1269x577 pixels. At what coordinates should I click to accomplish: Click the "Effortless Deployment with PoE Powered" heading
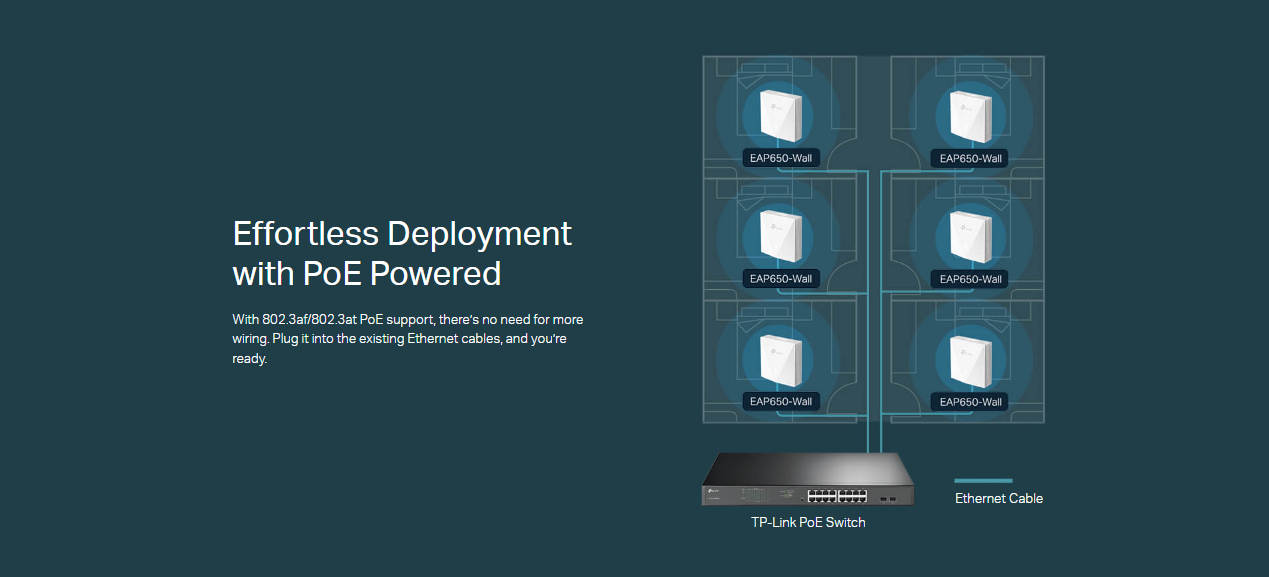pos(402,253)
